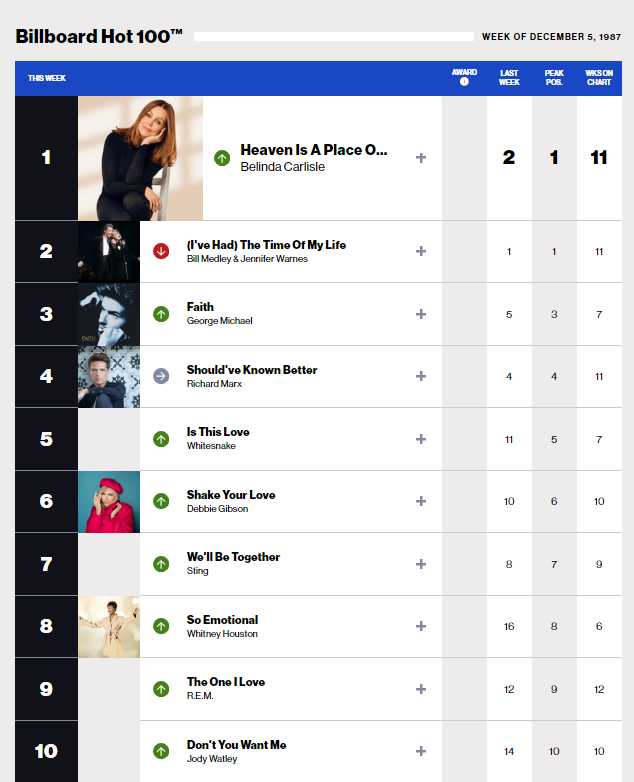Expand We'll Be Together row plus sign
Screen dimensions: 634x782
click(x=421, y=564)
